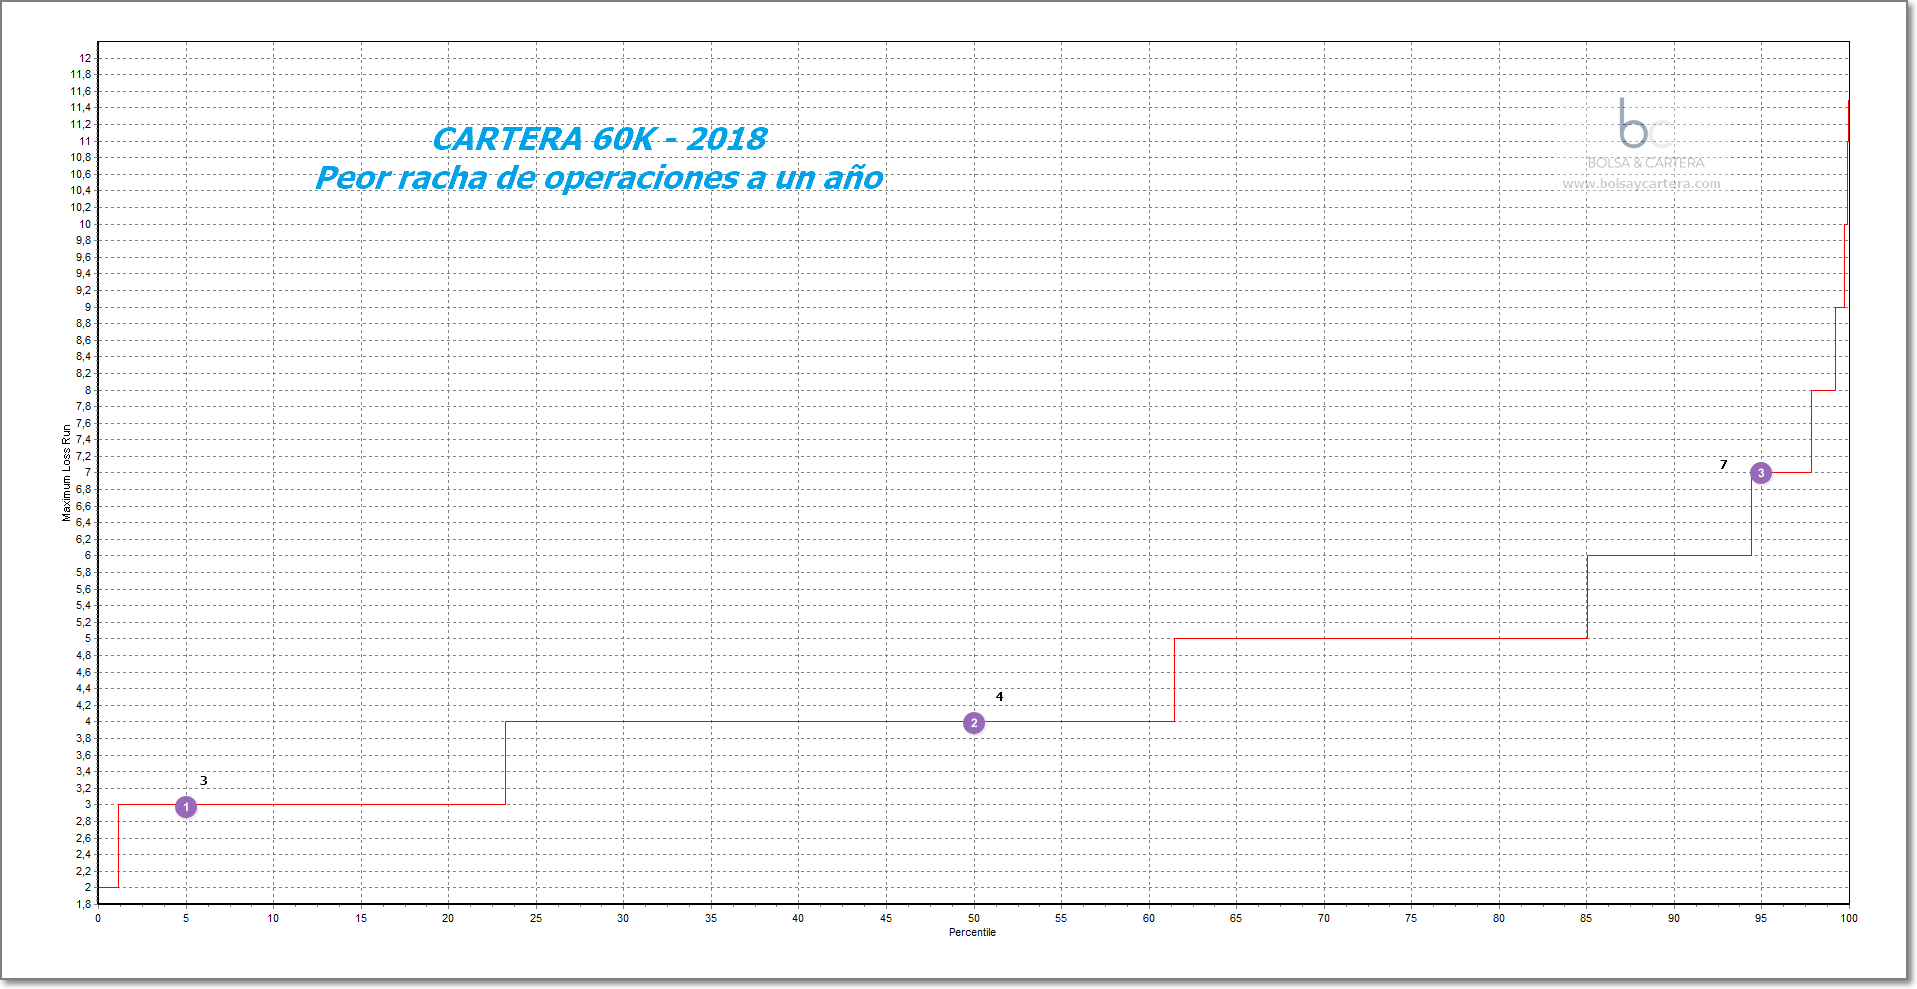Image resolution: width=1917 pixels, height=989 pixels.
Task: Click the 100 tick on percentile axis
Action: (1848, 918)
